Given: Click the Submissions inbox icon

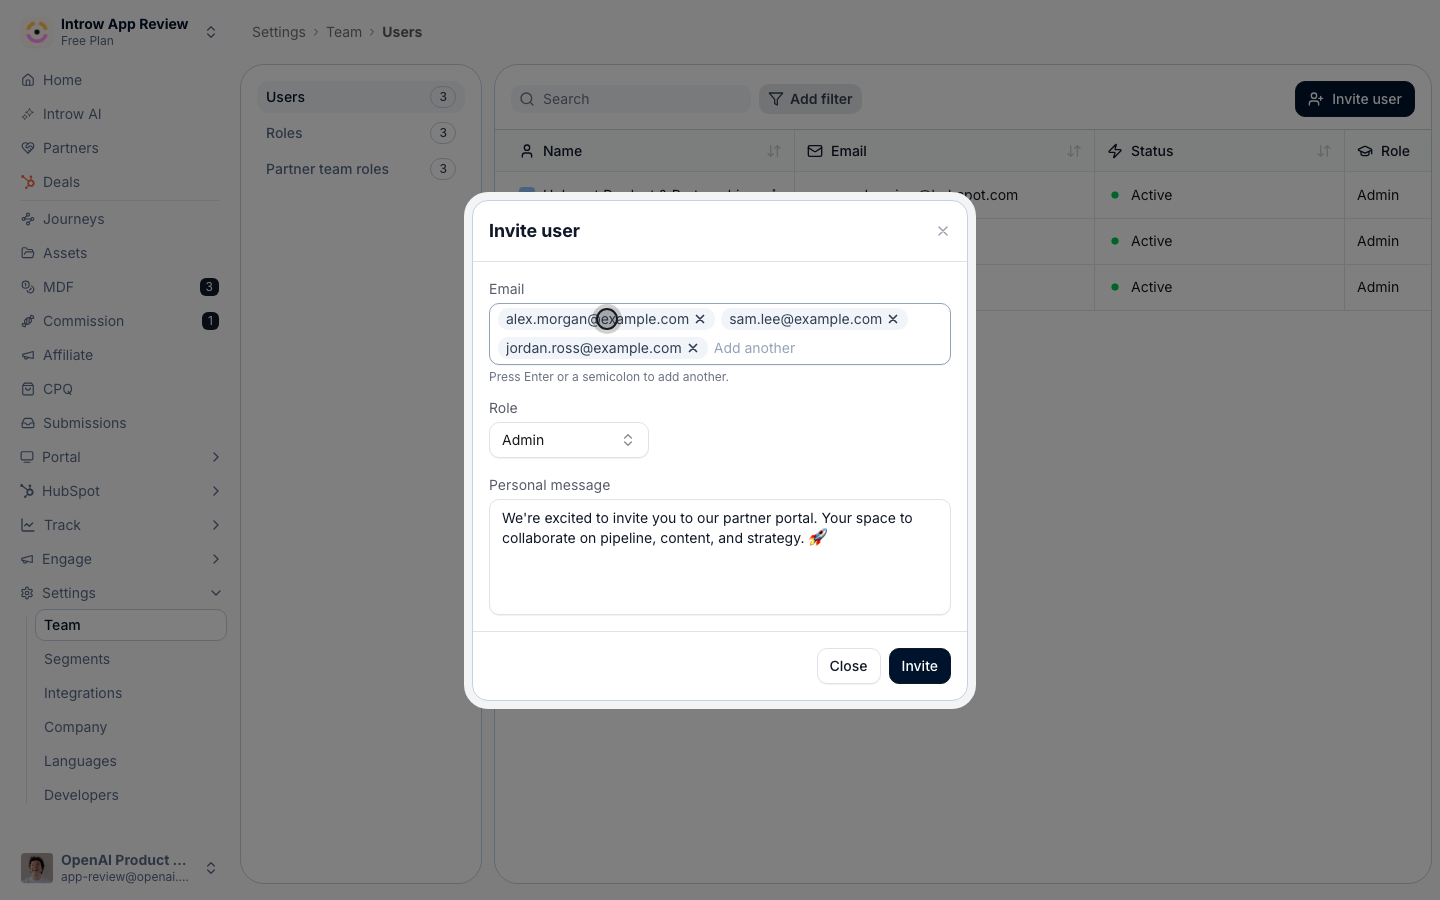Looking at the screenshot, I should (28, 423).
